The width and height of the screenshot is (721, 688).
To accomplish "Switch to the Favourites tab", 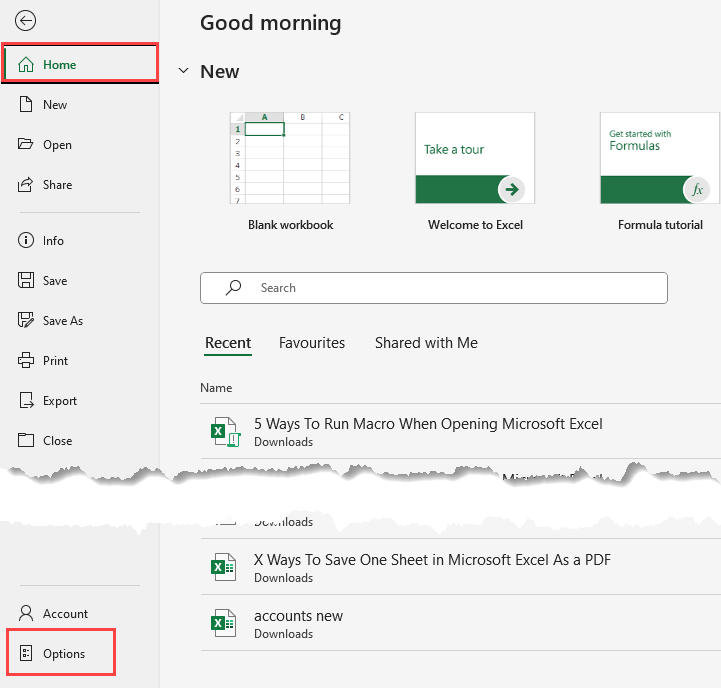I will (312, 343).
